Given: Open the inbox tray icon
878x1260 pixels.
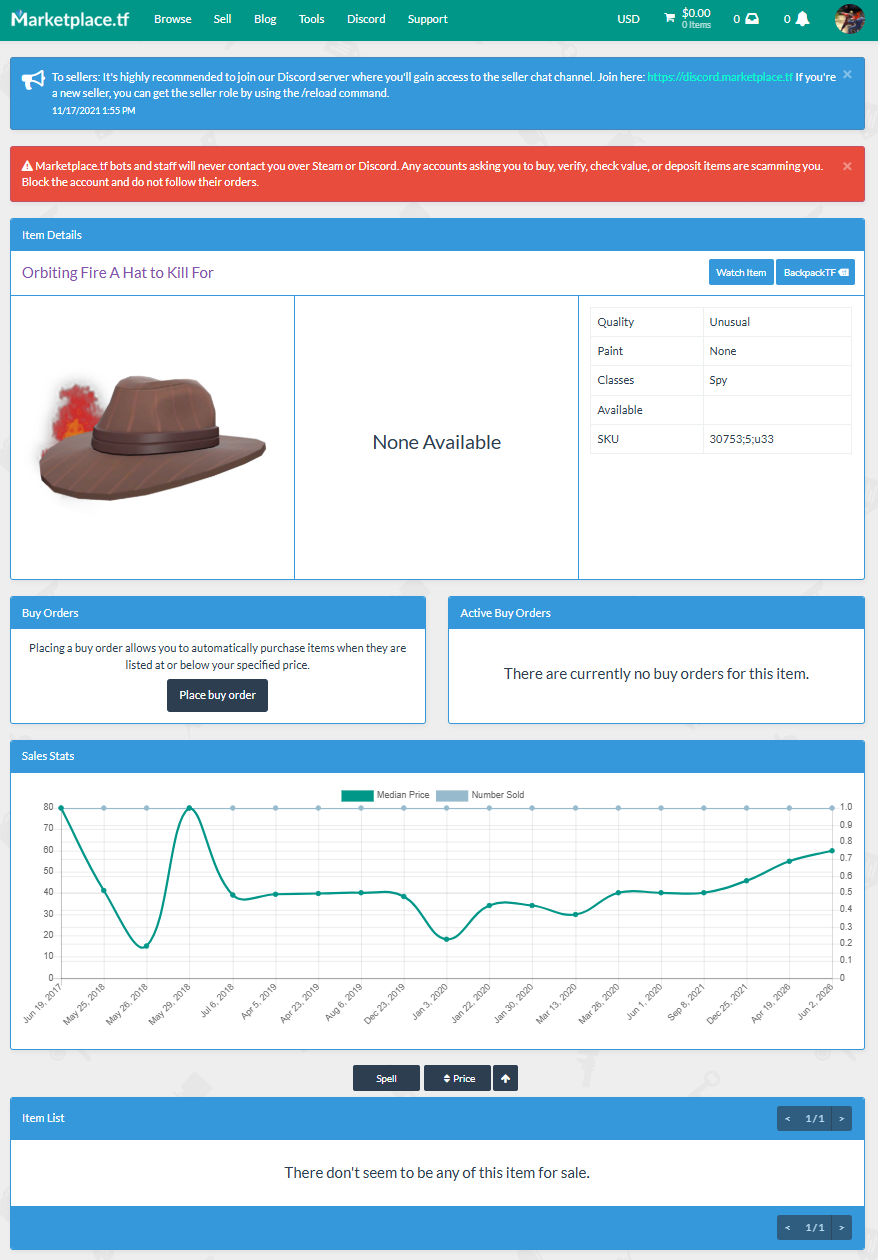Looking at the screenshot, I should [x=752, y=19].
